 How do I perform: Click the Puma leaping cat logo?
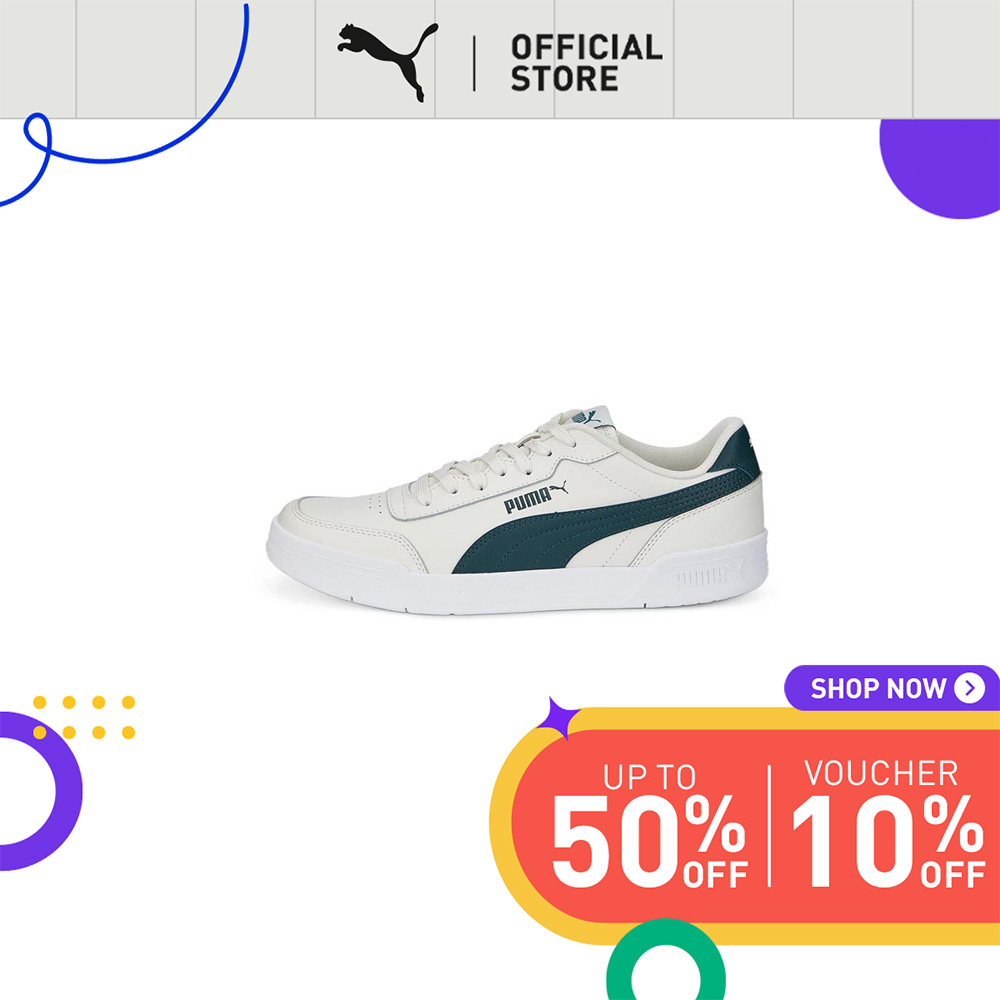387,62
